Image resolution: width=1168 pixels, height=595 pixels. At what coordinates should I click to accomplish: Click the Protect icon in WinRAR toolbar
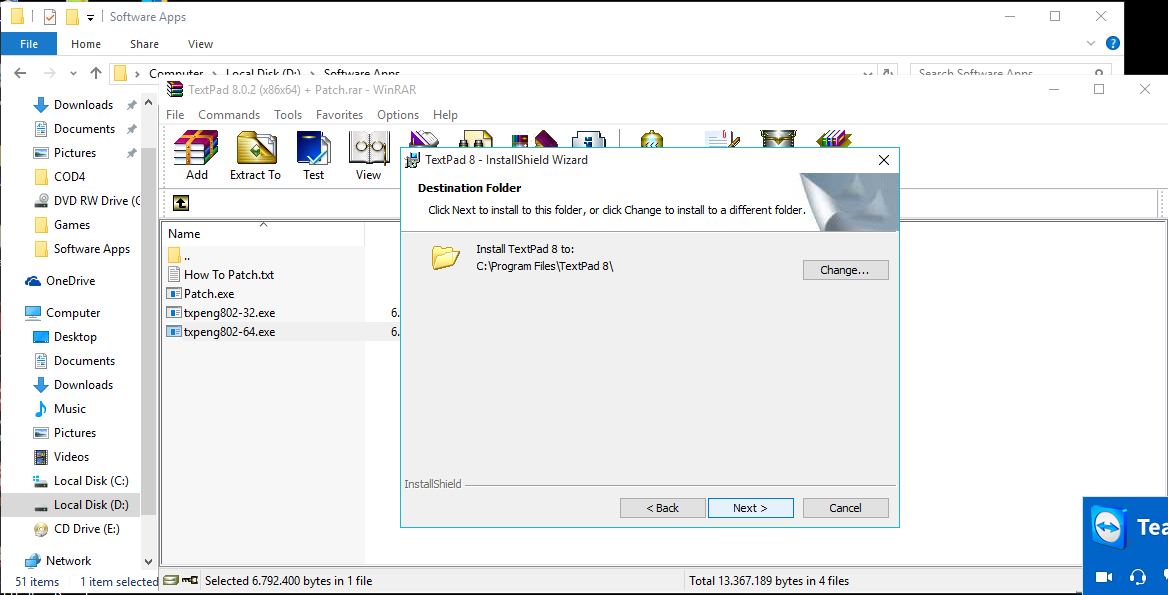pyautogui.click(x=778, y=139)
